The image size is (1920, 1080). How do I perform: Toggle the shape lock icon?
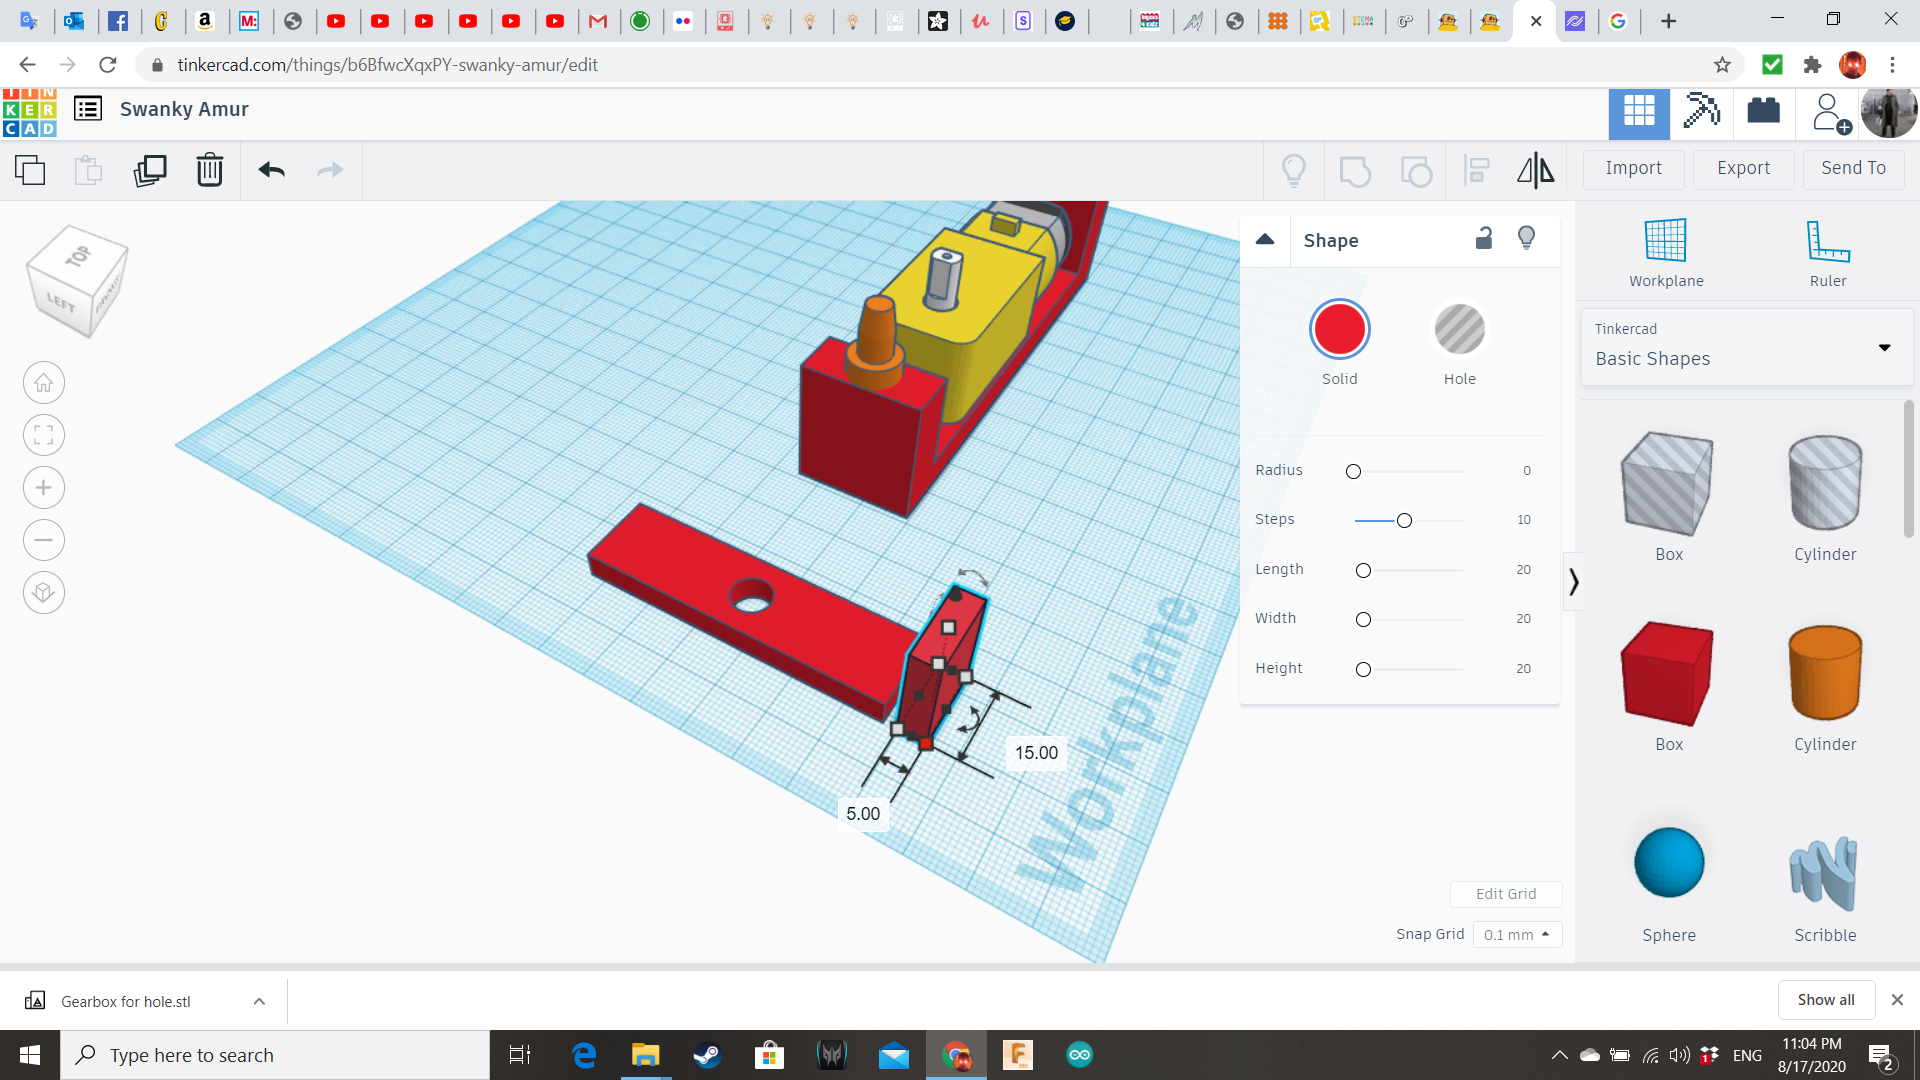pos(1484,238)
